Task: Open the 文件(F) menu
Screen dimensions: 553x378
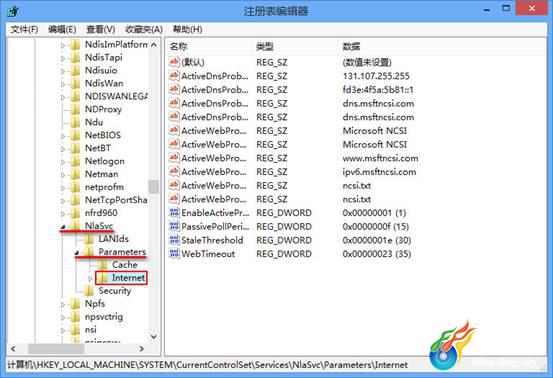Action: [24, 29]
